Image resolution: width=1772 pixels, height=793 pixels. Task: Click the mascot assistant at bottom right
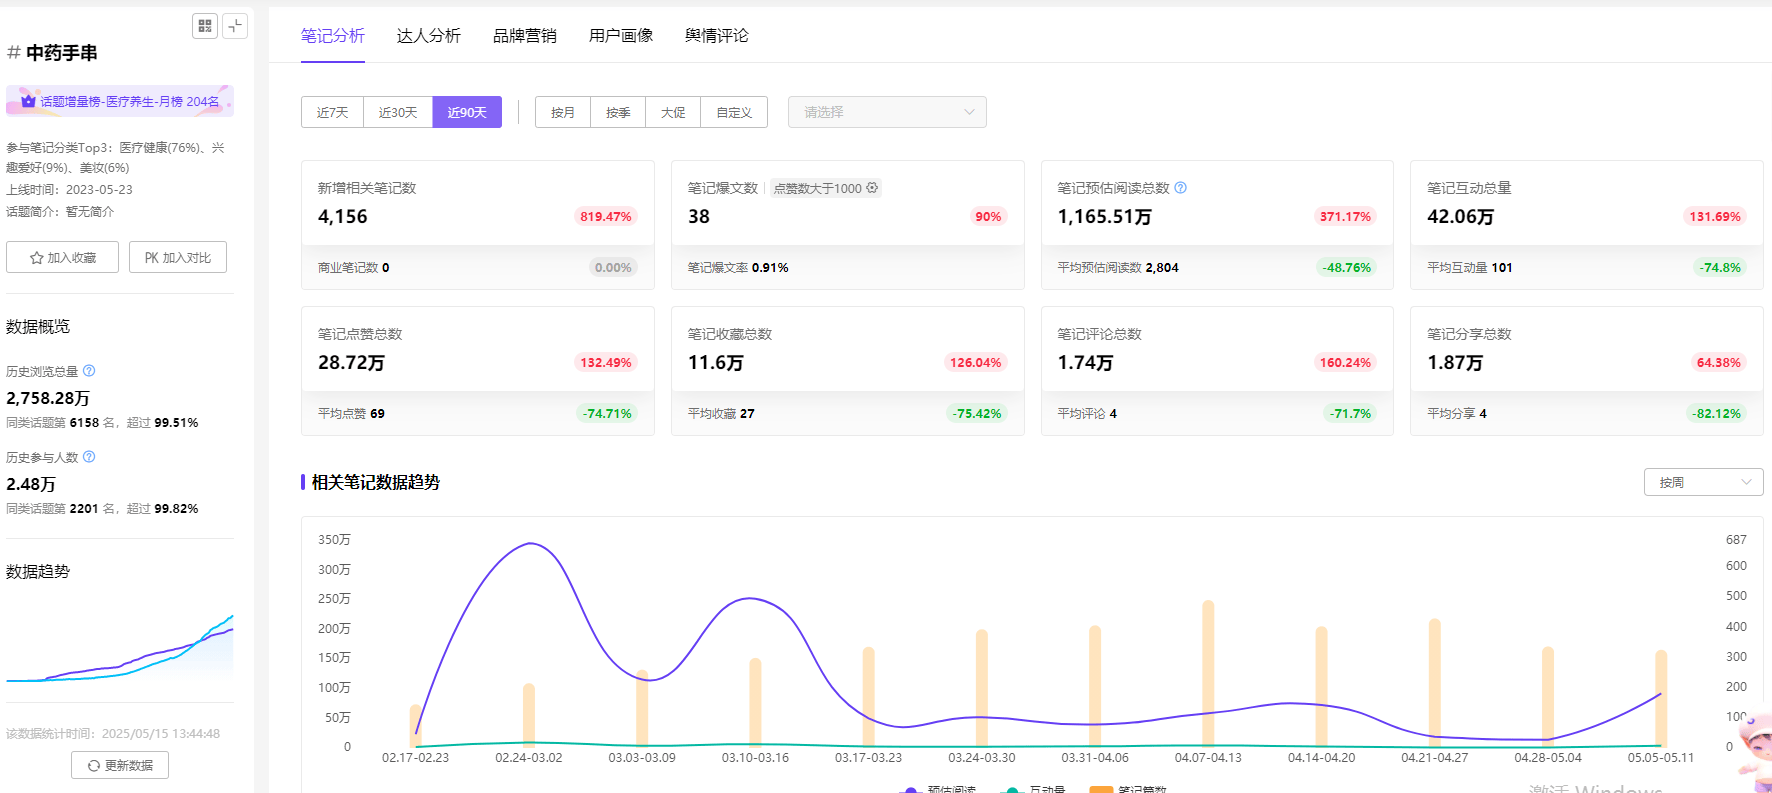[1755, 752]
